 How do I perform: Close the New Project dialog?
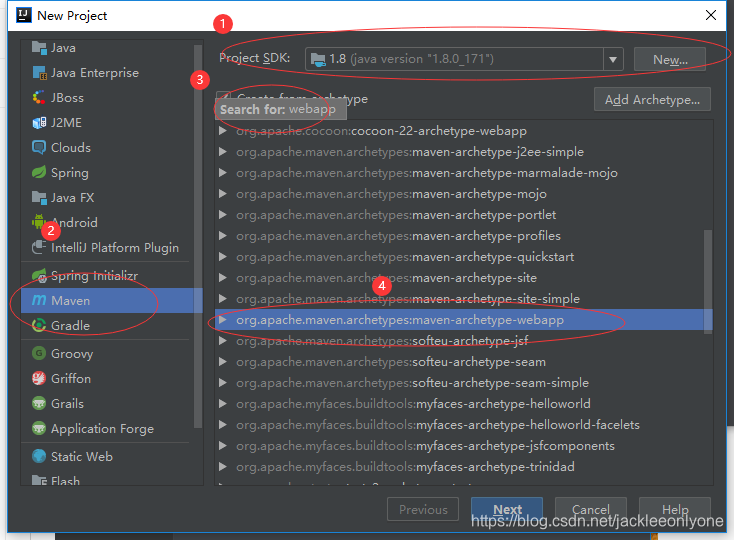711,15
